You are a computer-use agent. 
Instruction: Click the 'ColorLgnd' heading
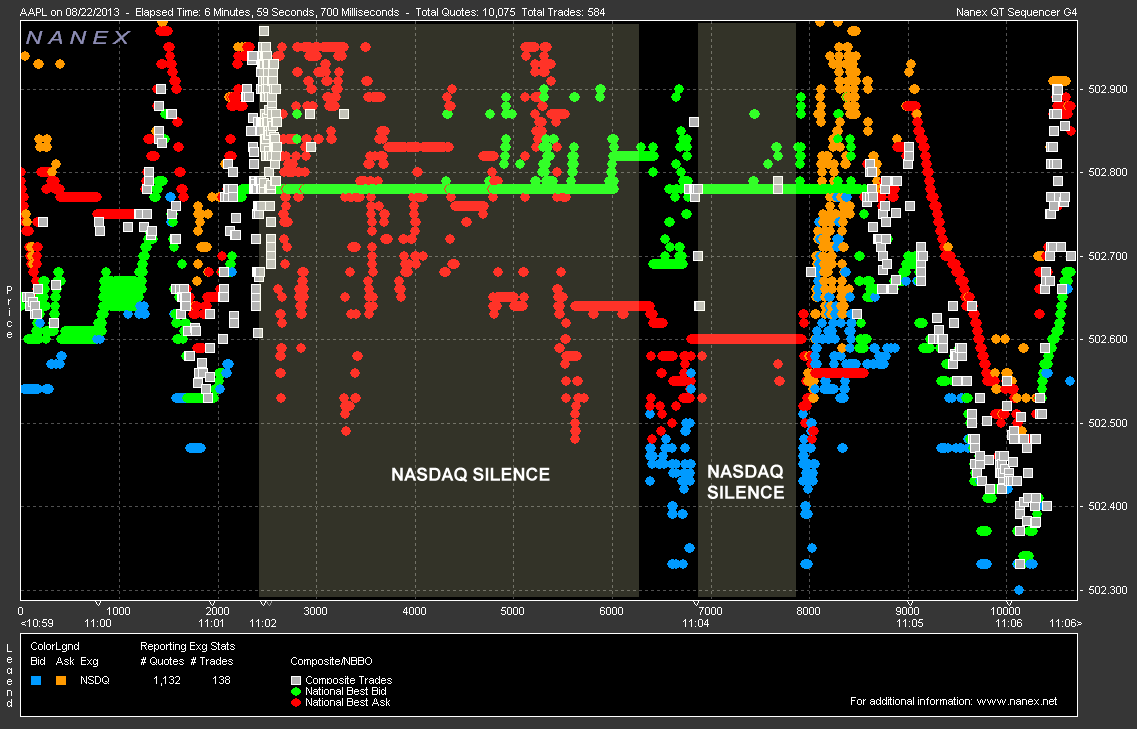[x=55, y=646]
